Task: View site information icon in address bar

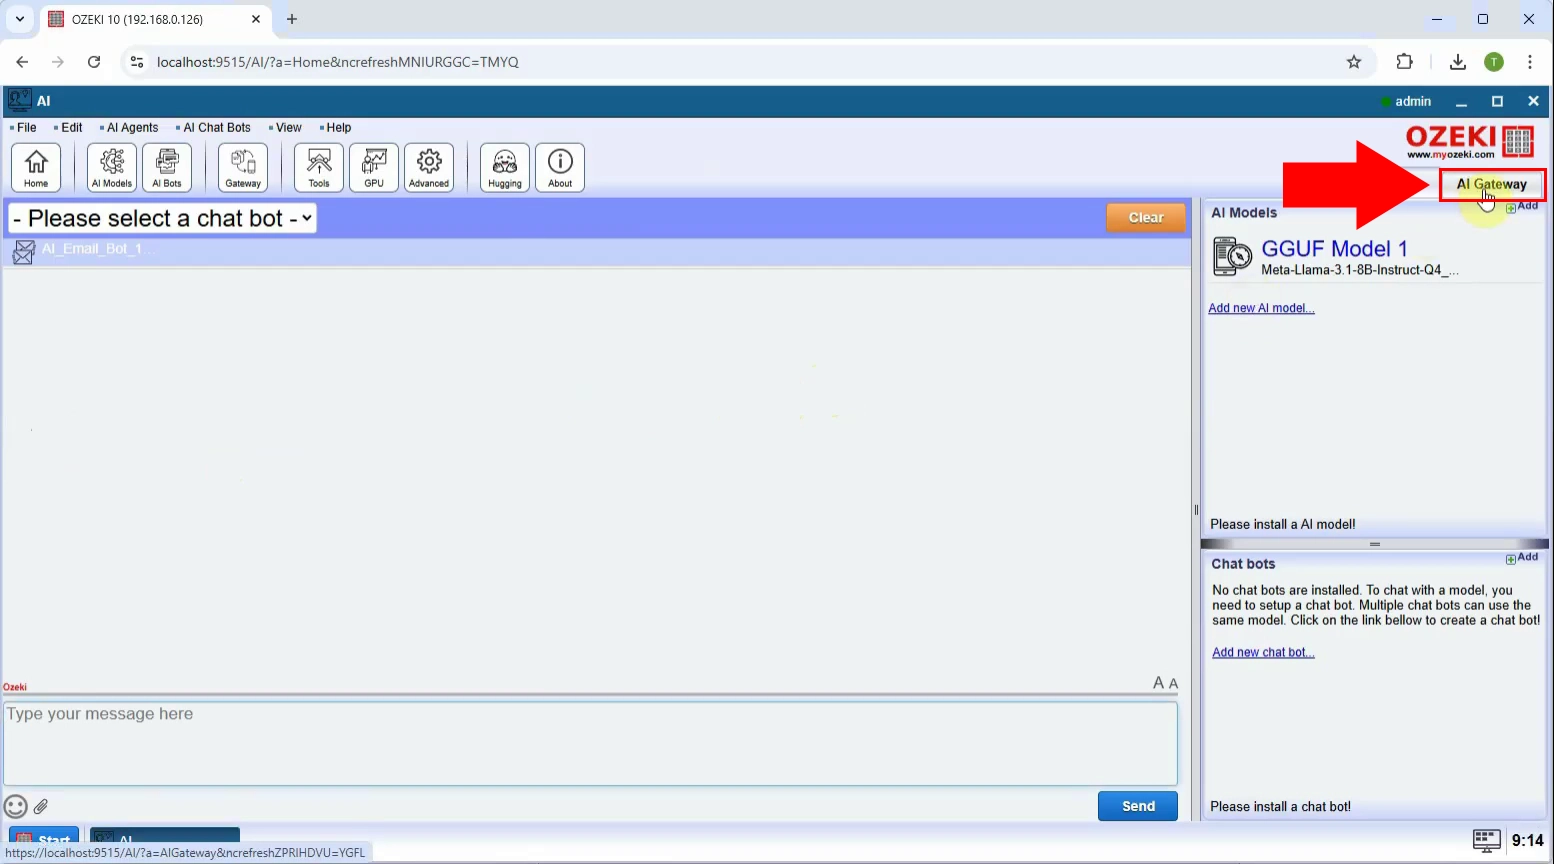Action: click(137, 62)
